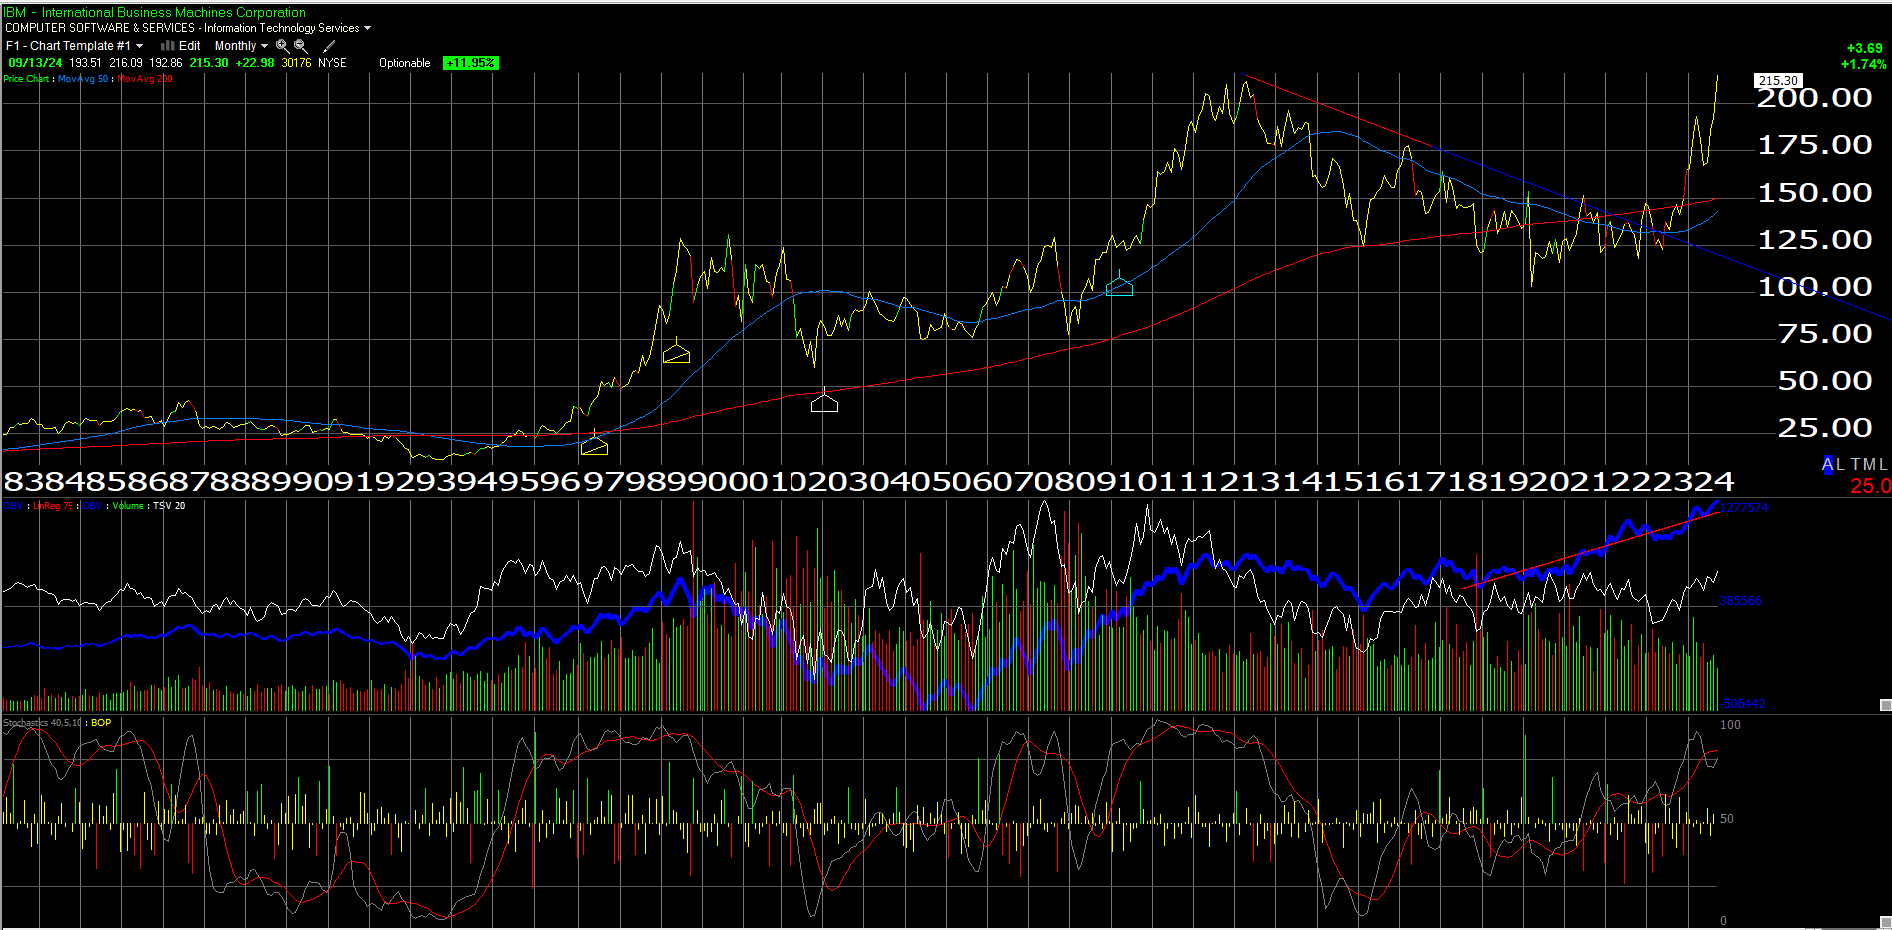This screenshot has height=930, width=1892.
Task: Click the 215.30 price tag on right axis
Action: click(x=1778, y=80)
